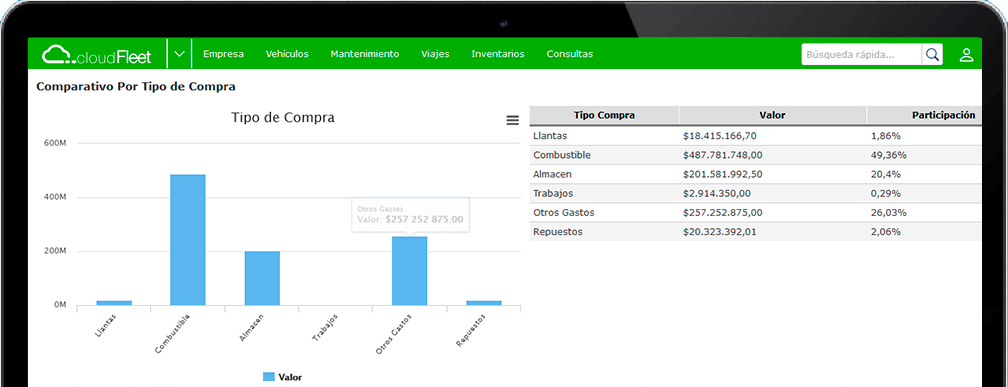Screen dimensions: 1008x387
Task: Click the 26,03% participation cell
Action: [888, 213]
